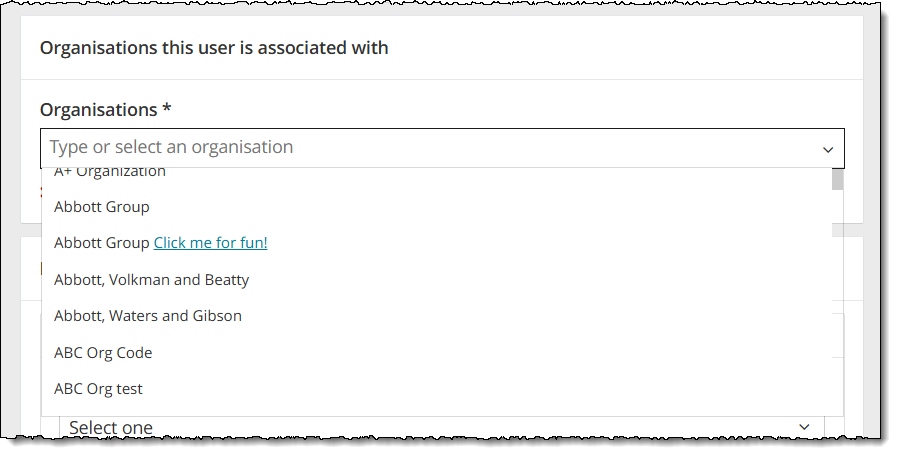Pick Abbott, Volkman and Beatty from the list

[152, 280]
